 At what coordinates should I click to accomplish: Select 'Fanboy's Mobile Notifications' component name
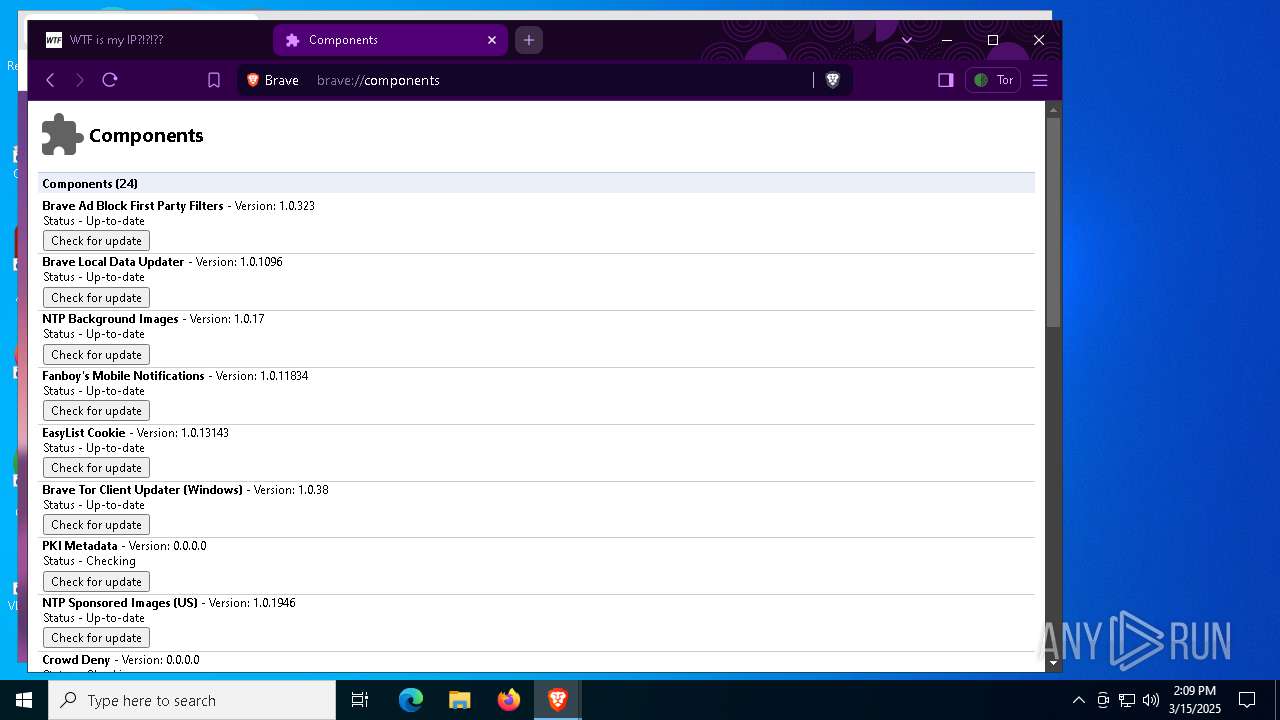pyautogui.click(x=123, y=376)
